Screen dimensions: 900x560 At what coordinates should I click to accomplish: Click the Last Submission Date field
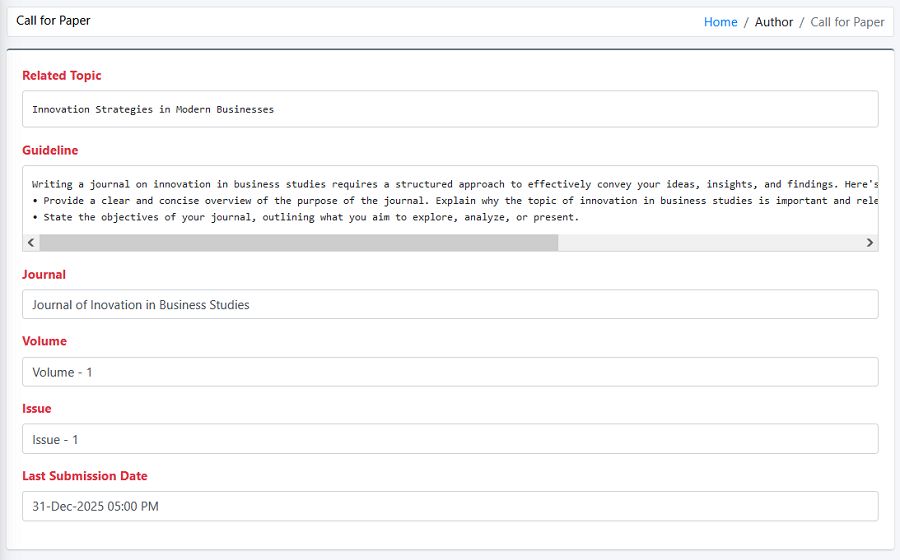[x=450, y=506]
